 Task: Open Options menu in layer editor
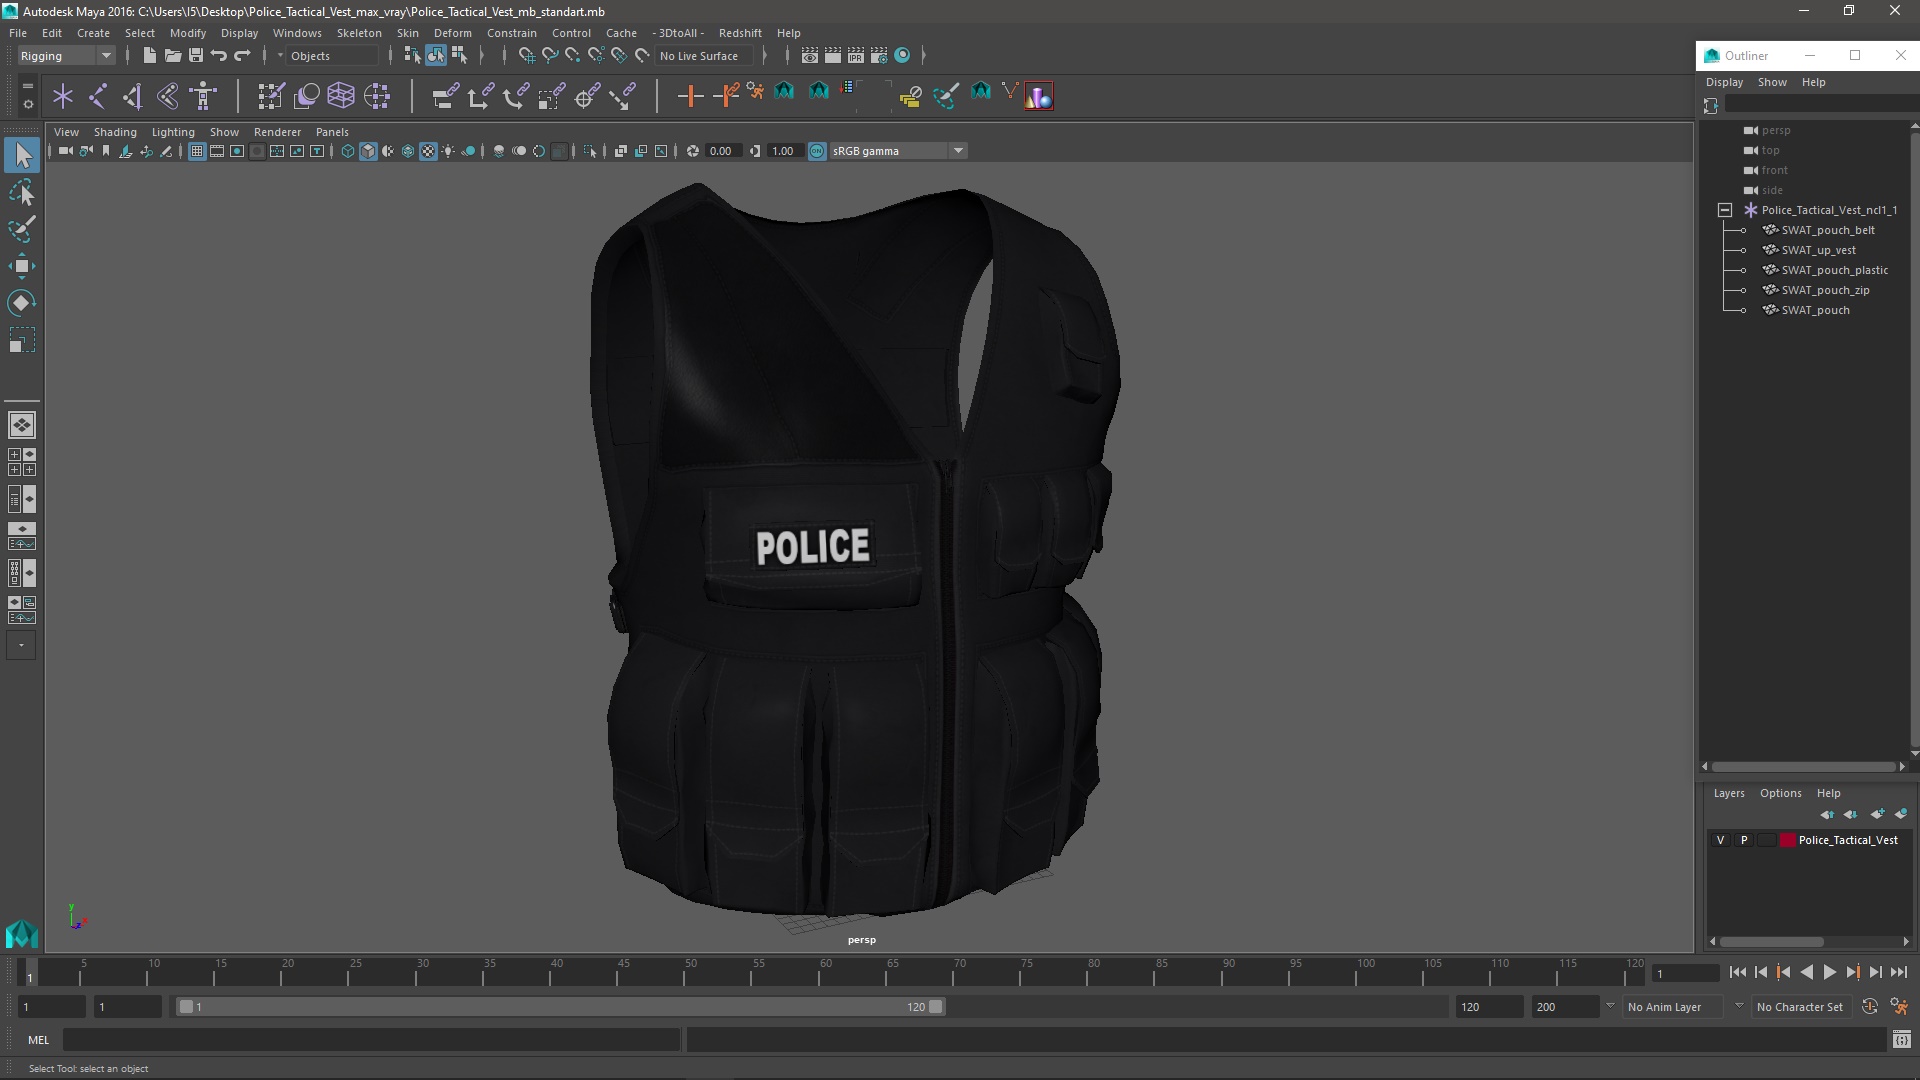pos(1781,793)
